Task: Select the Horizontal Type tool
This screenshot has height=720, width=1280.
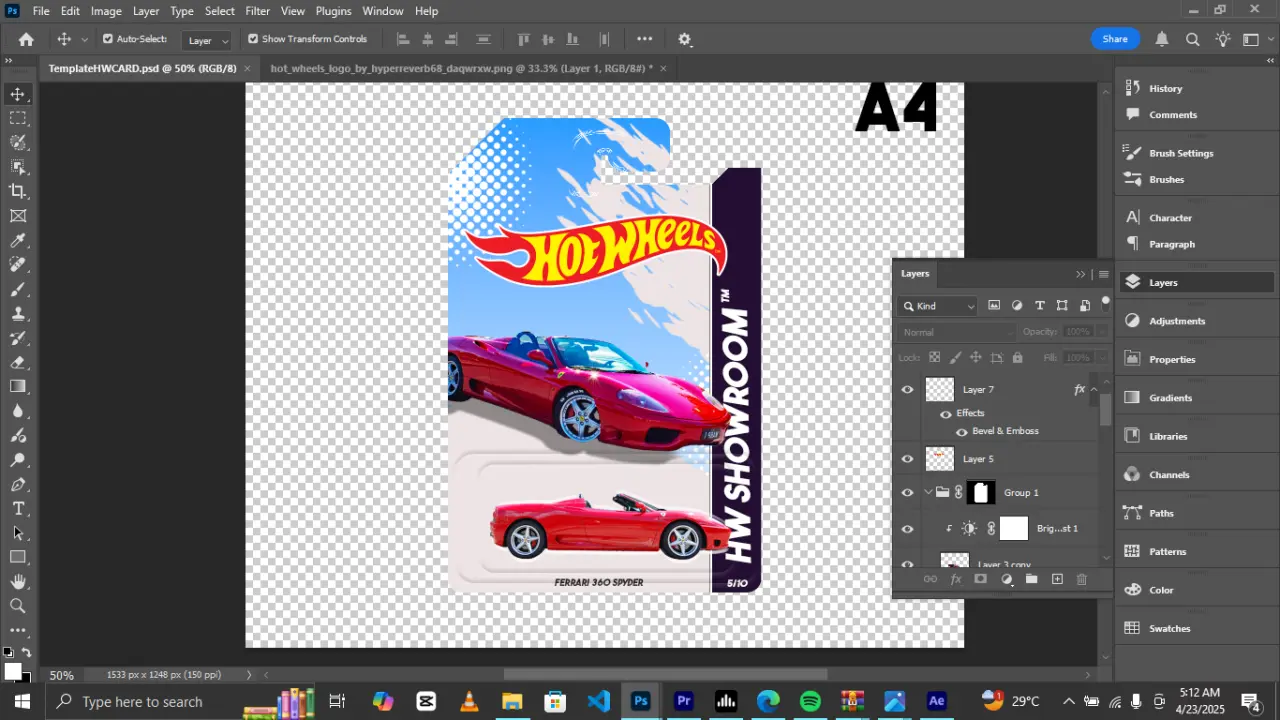Action: click(x=18, y=509)
